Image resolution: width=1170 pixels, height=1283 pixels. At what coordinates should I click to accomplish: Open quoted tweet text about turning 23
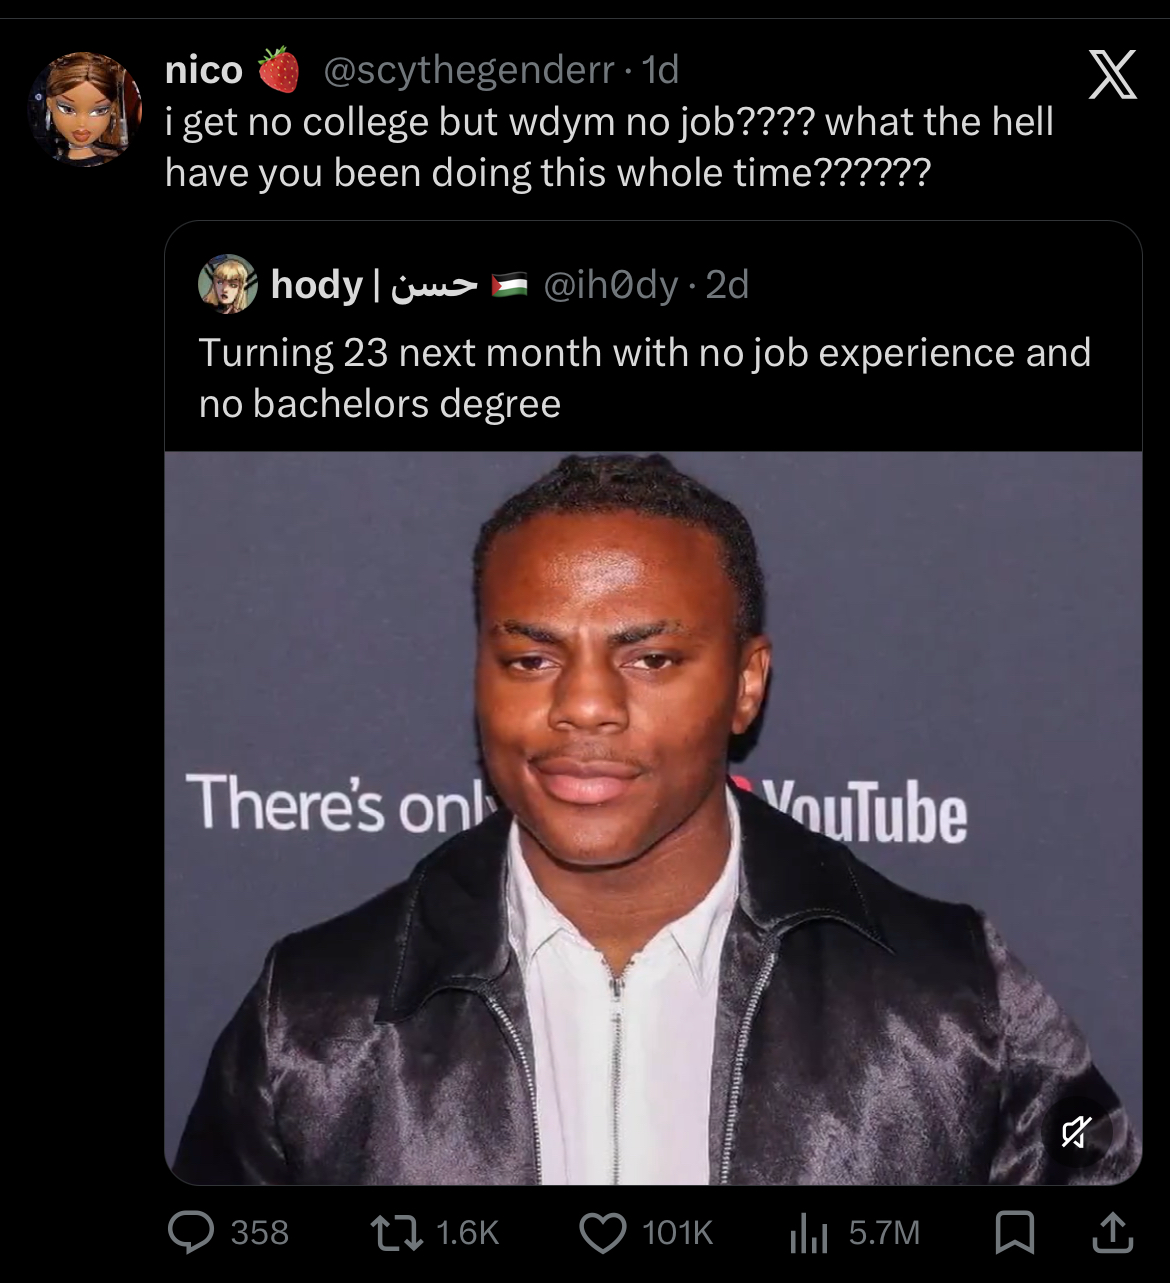645,378
